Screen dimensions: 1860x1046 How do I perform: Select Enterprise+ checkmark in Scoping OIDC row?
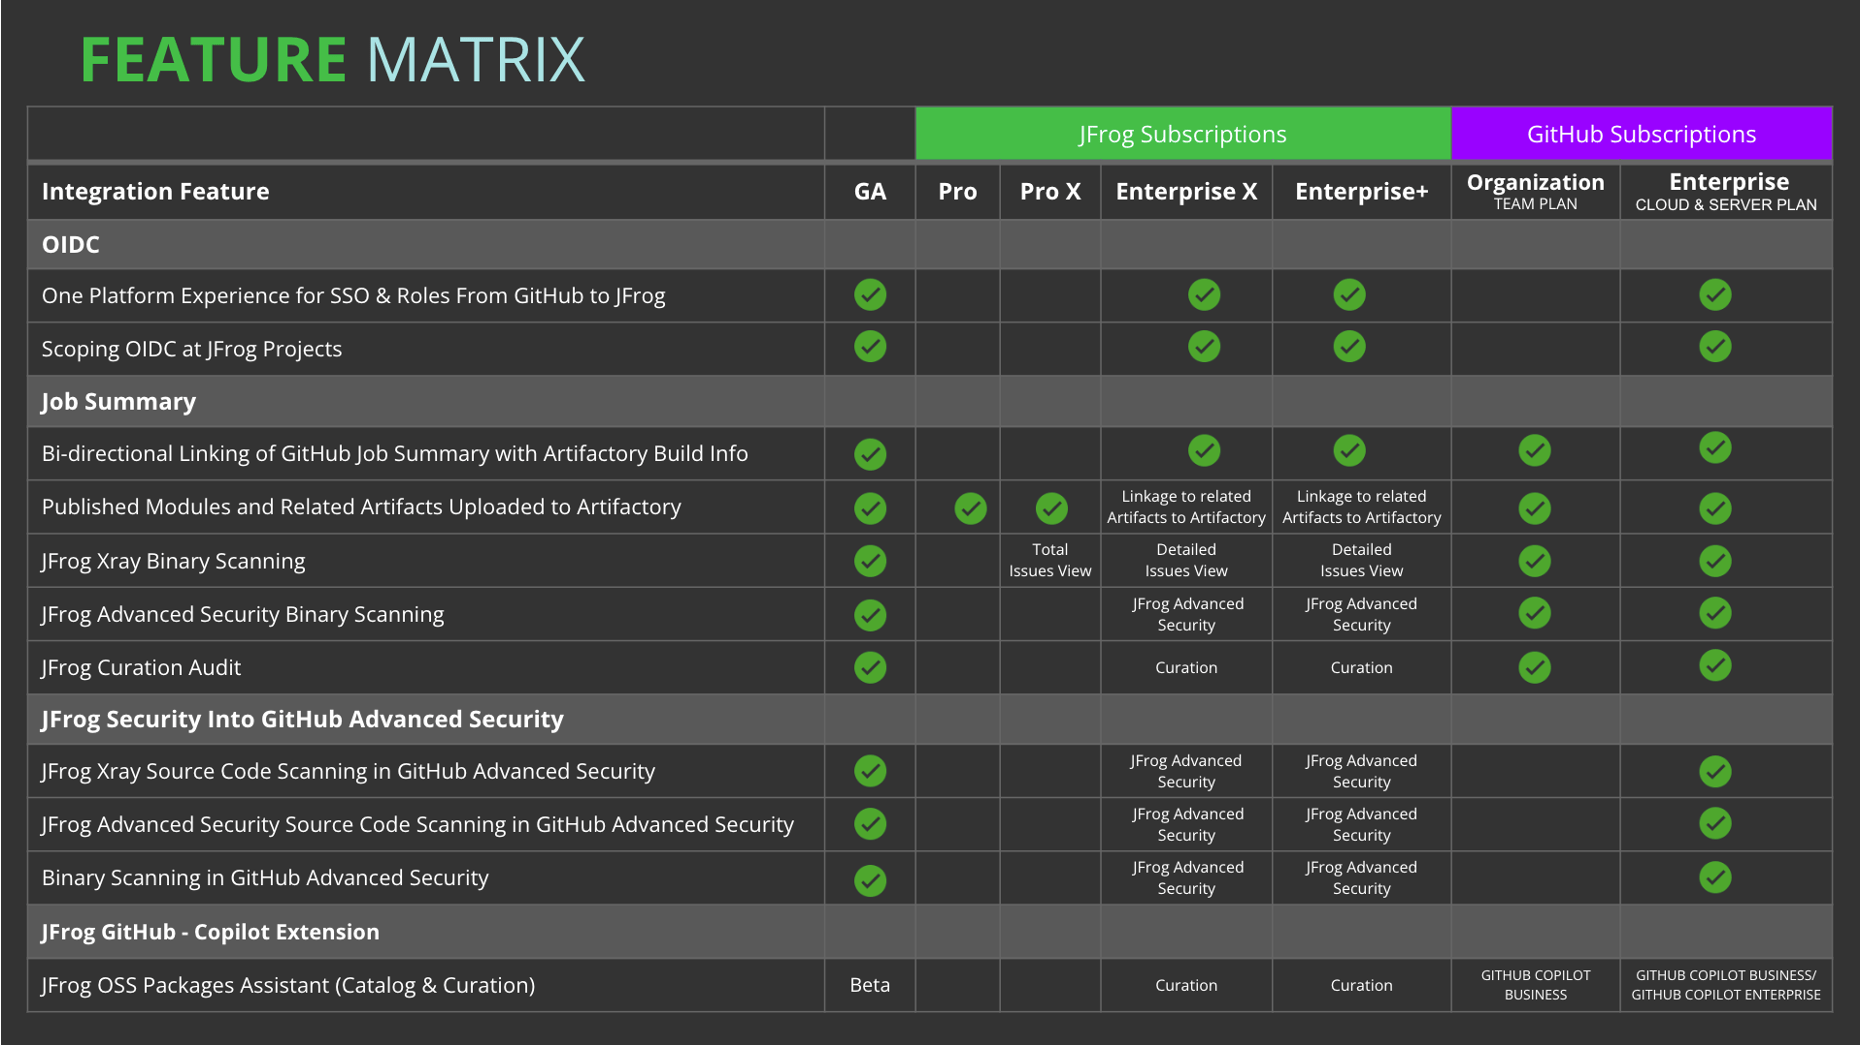1349,347
